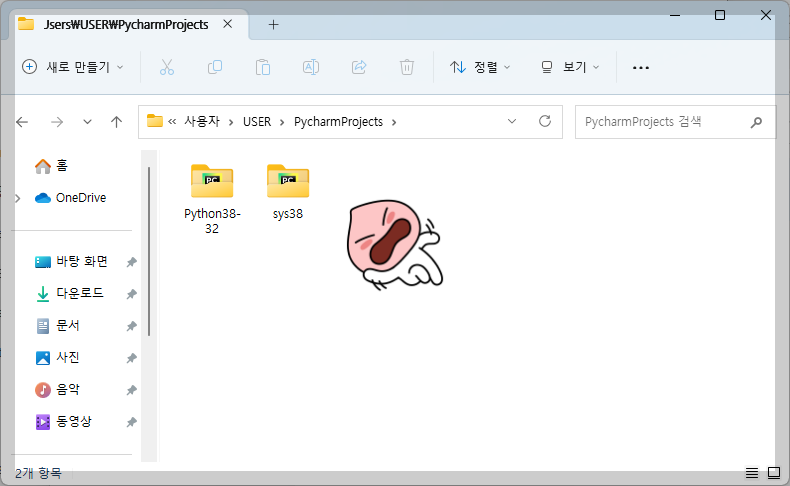
Task: Open 사진 quick access item
Action: click(58, 358)
